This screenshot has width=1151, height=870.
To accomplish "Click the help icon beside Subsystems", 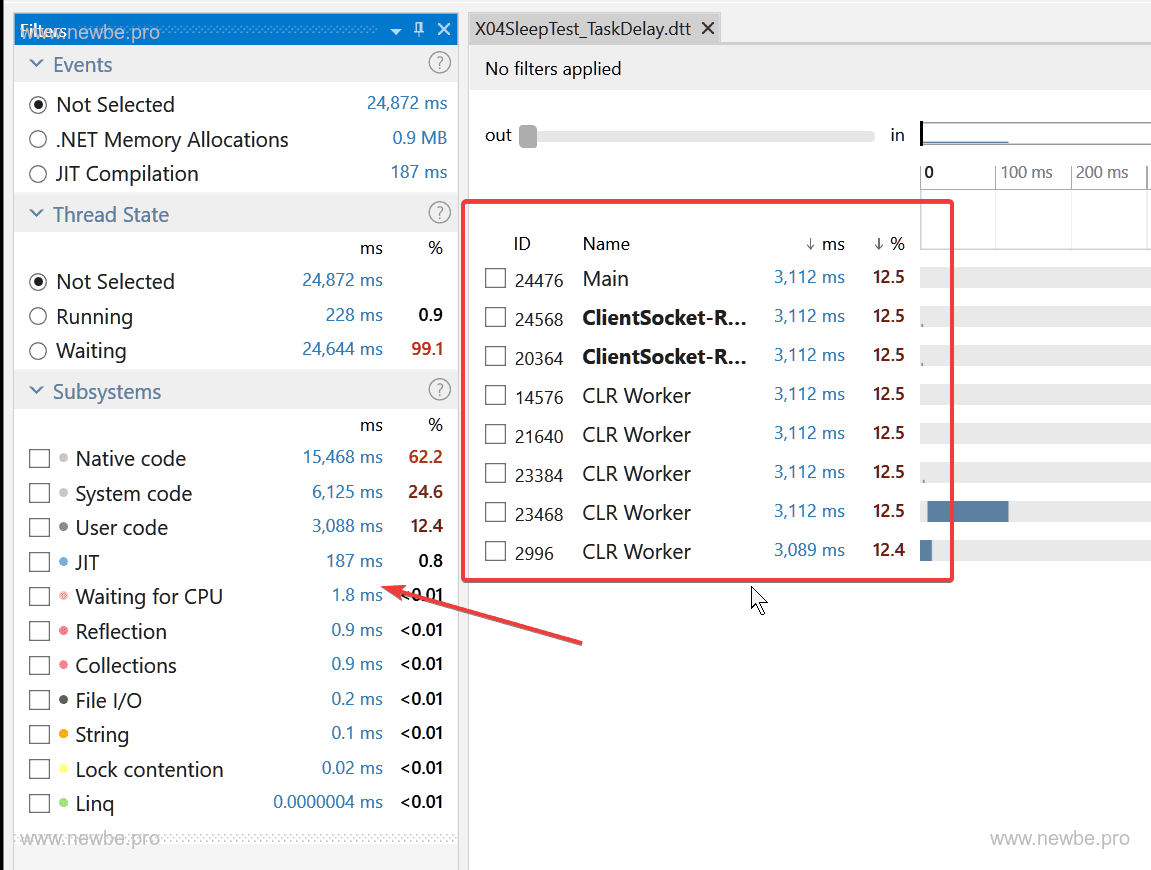I will 439,390.
